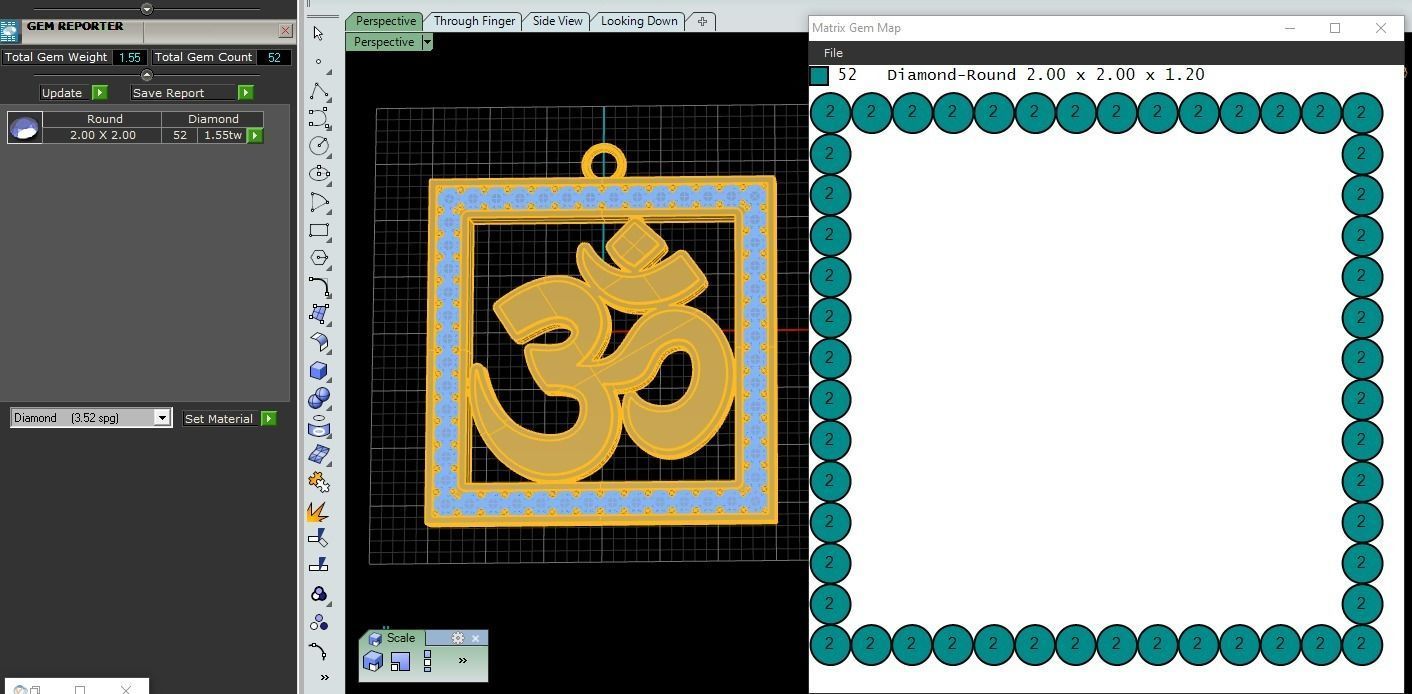Click the Total Gem Count value field
This screenshot has height=694, width=1412.
[274, 57]
